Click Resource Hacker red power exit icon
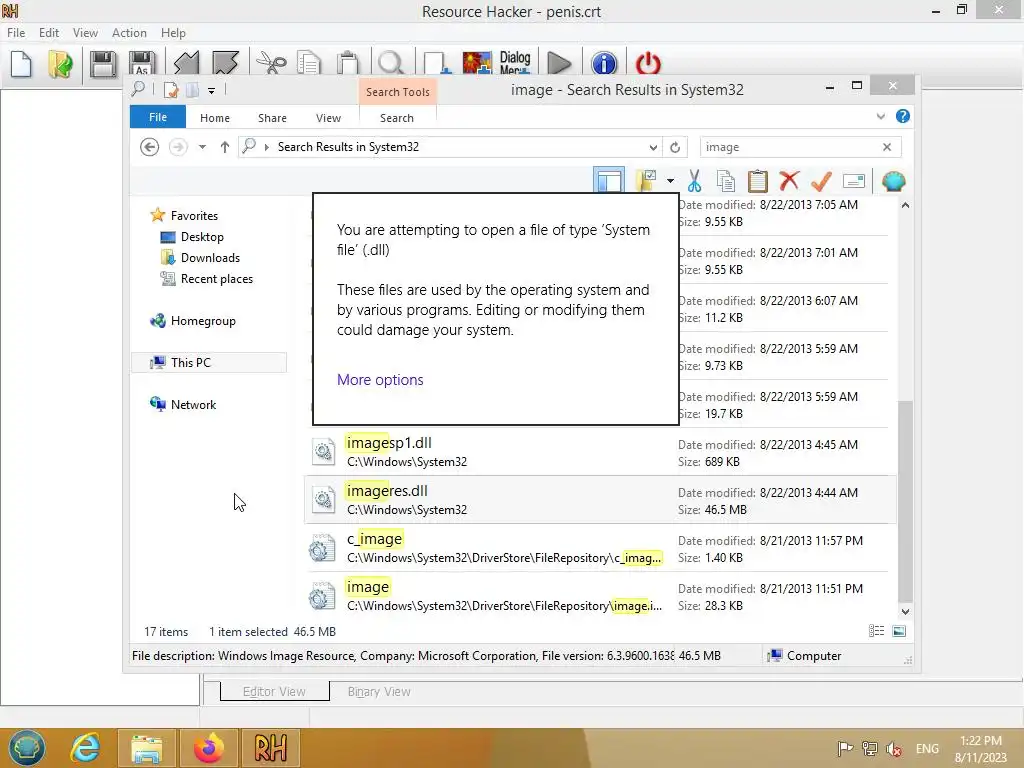This screenshot has width=1024, height=768. click(x=648, y=64)
